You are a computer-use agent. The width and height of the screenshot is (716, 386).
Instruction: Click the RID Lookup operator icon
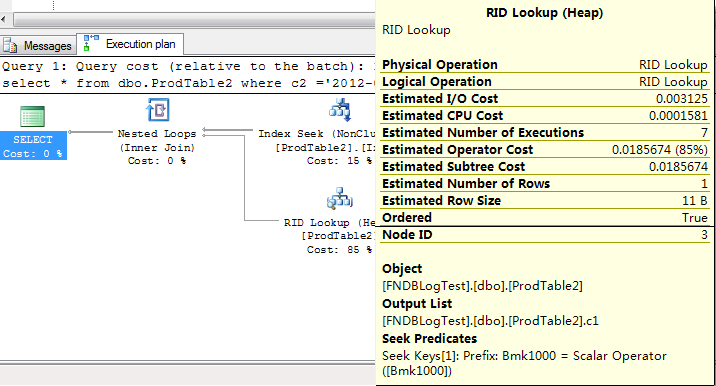click(x=340, y=199)
